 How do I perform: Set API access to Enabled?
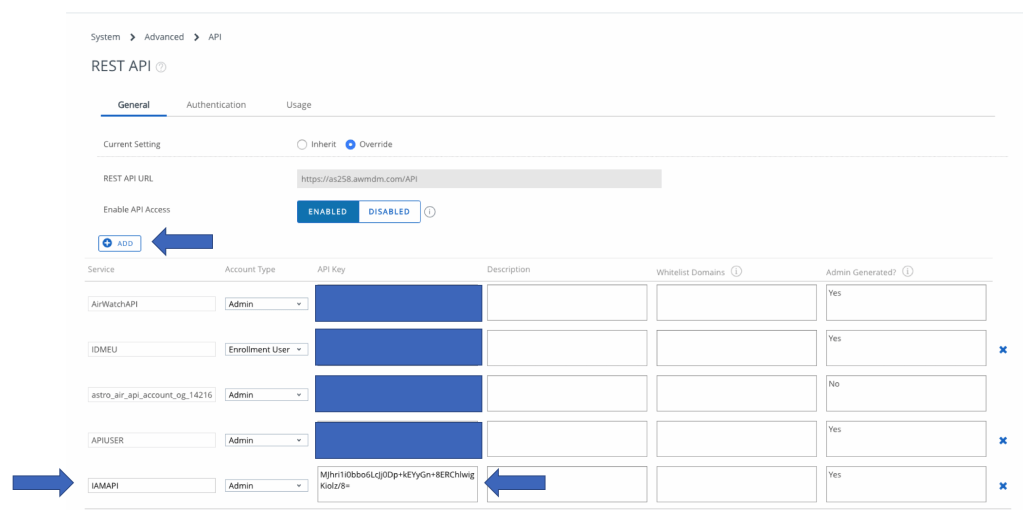click(328, 212)
